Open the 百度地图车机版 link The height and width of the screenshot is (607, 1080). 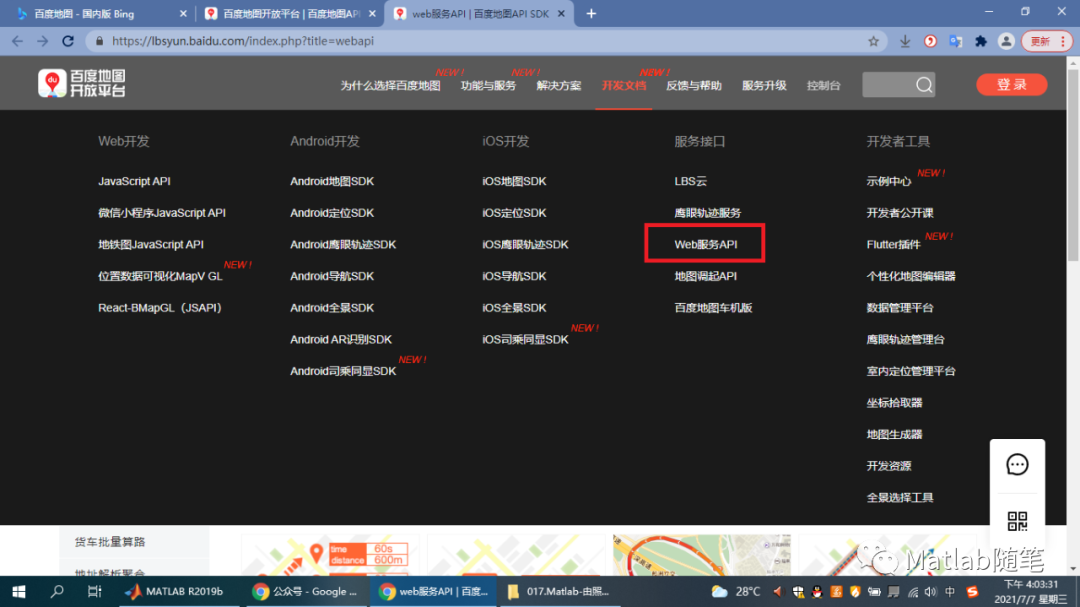[714, 308]
